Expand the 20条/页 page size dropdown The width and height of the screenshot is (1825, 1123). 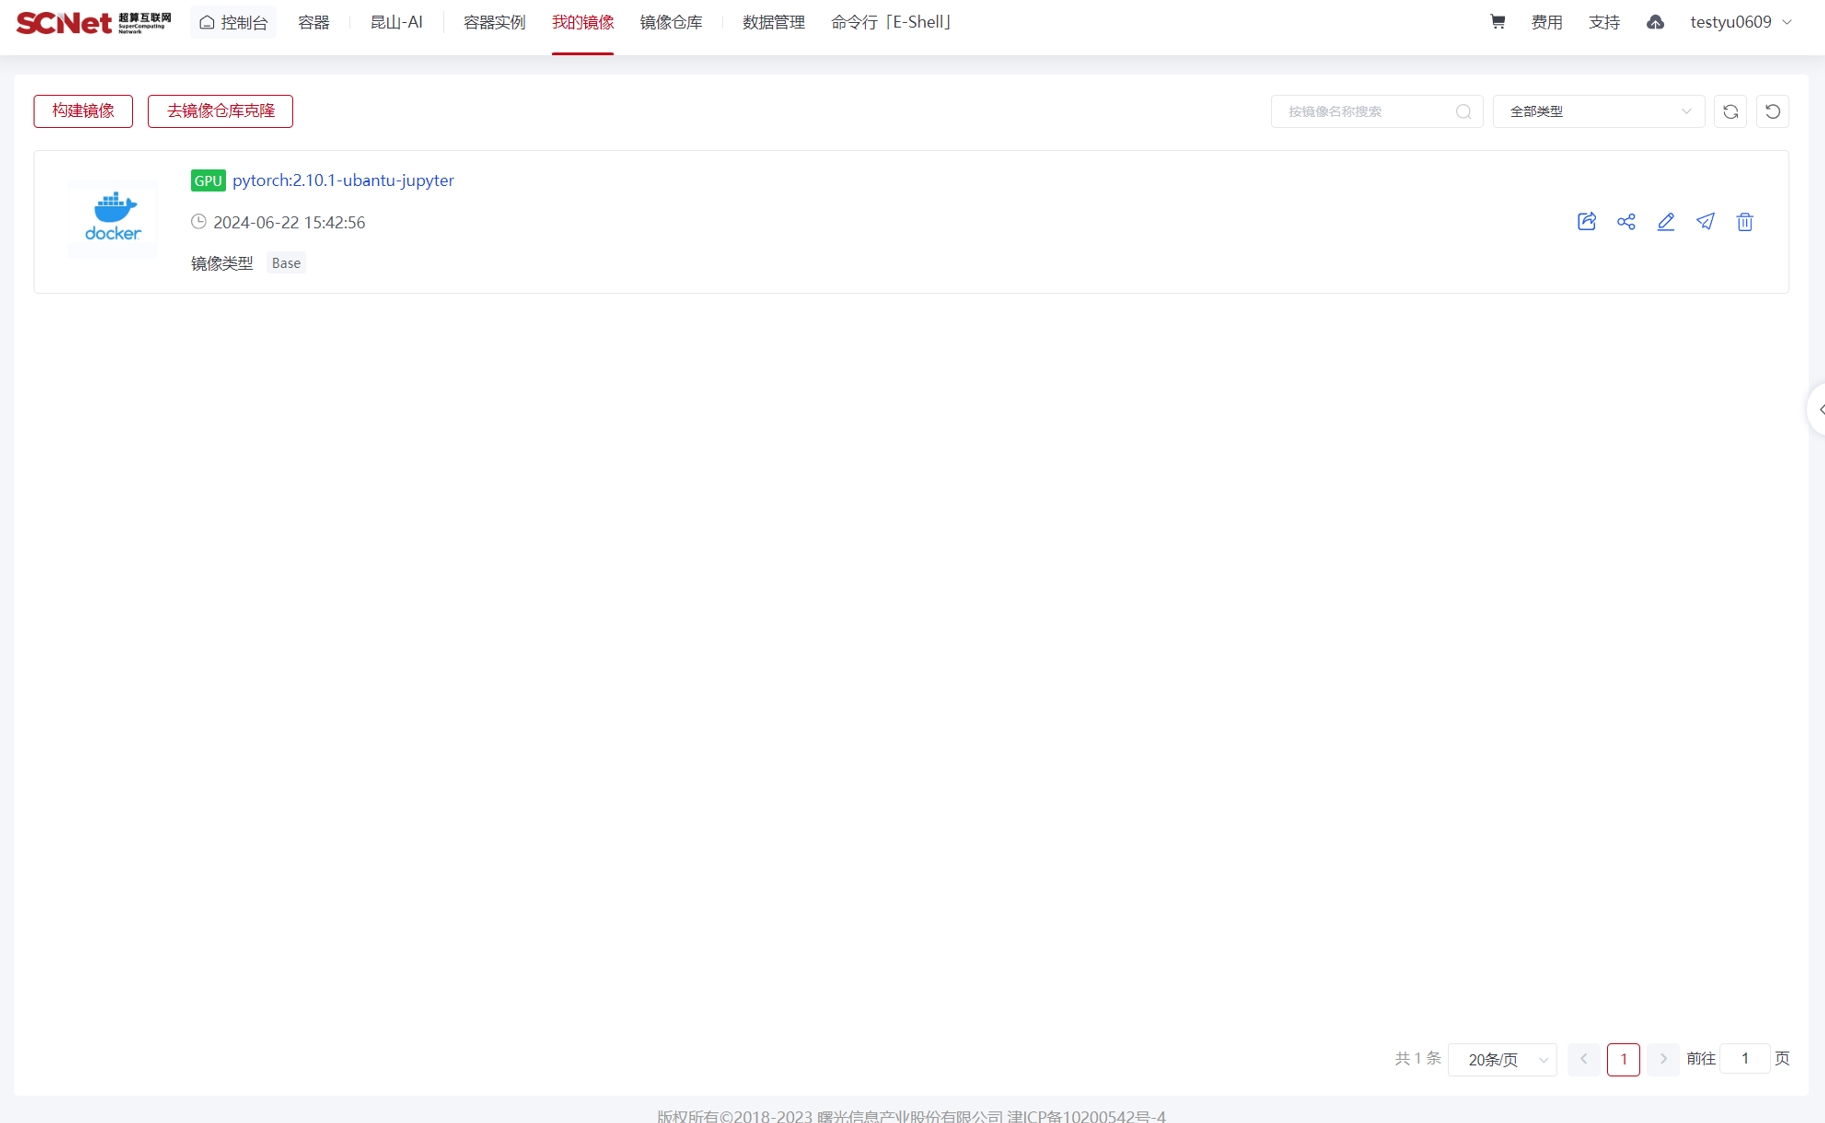tap(1502, 1059)
